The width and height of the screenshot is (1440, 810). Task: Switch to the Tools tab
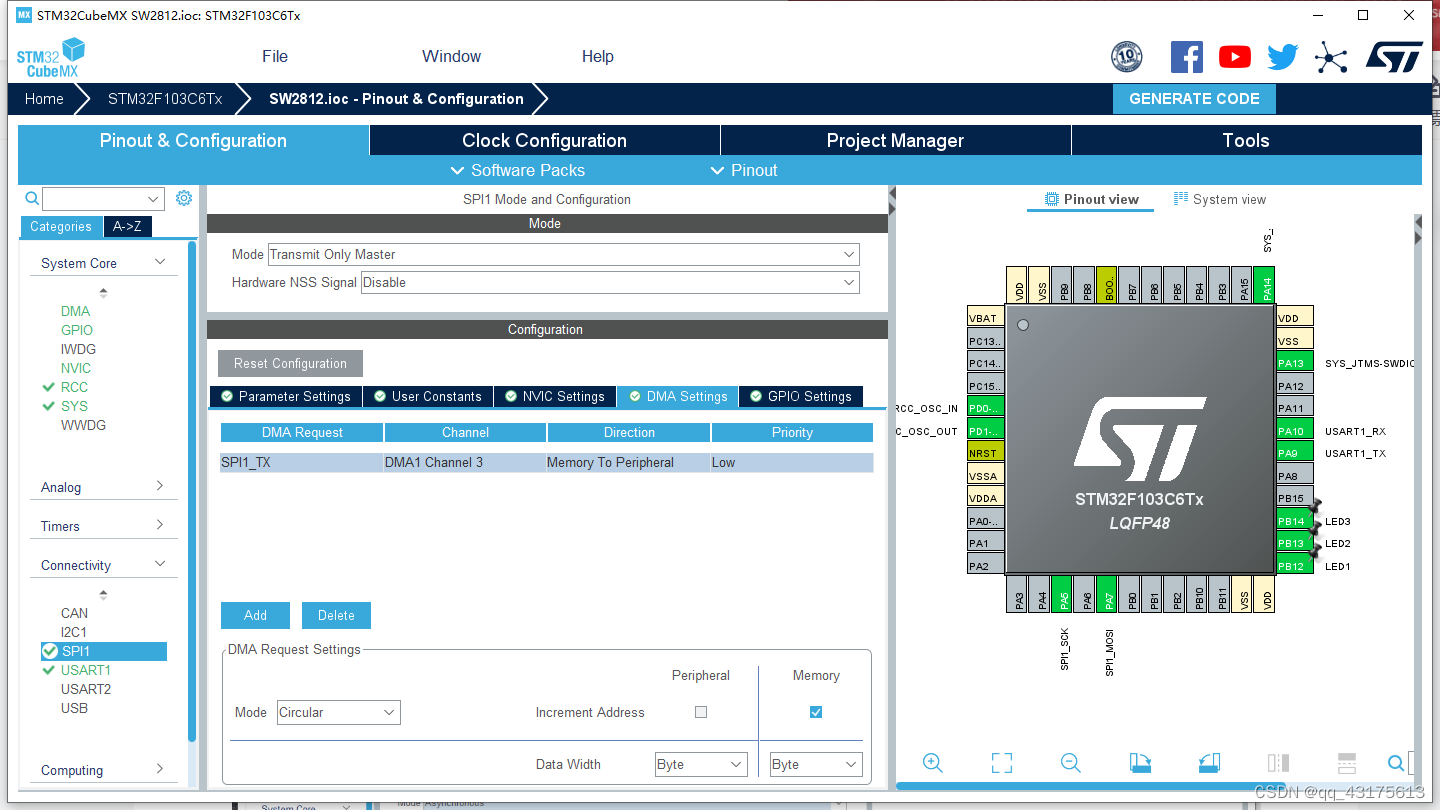coord(1246,140)
